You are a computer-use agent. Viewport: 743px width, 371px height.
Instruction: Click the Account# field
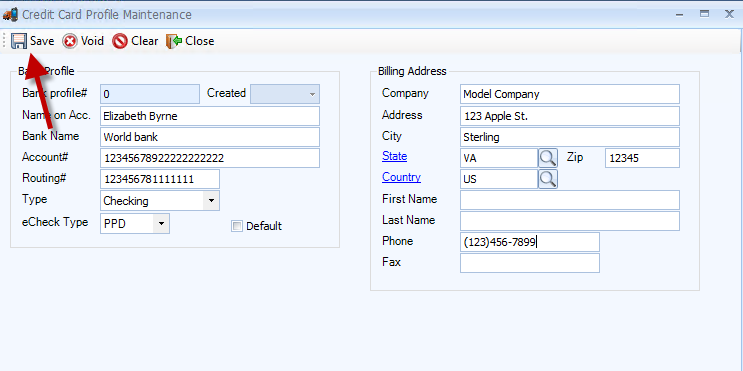click(x=210, y=158)
